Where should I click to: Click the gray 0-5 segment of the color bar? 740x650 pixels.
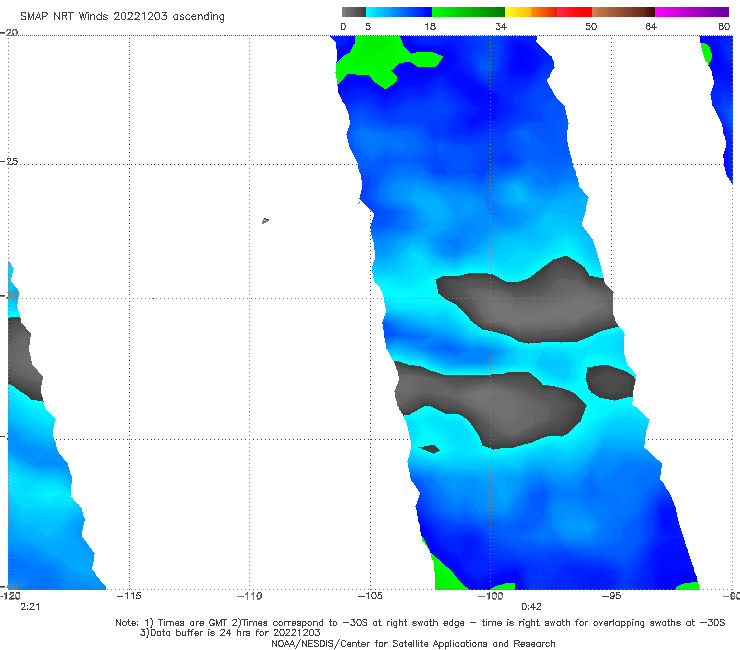pyautogui.click(x=354, y=12)
